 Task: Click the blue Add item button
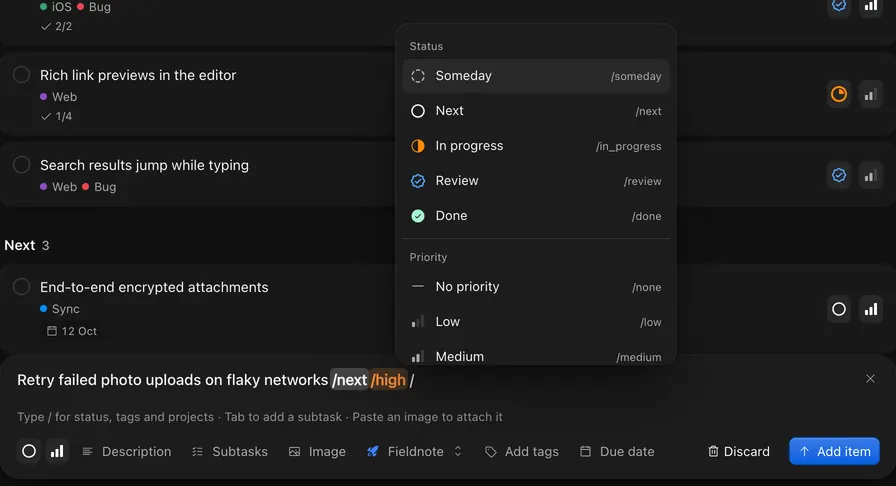coord(834,452)
